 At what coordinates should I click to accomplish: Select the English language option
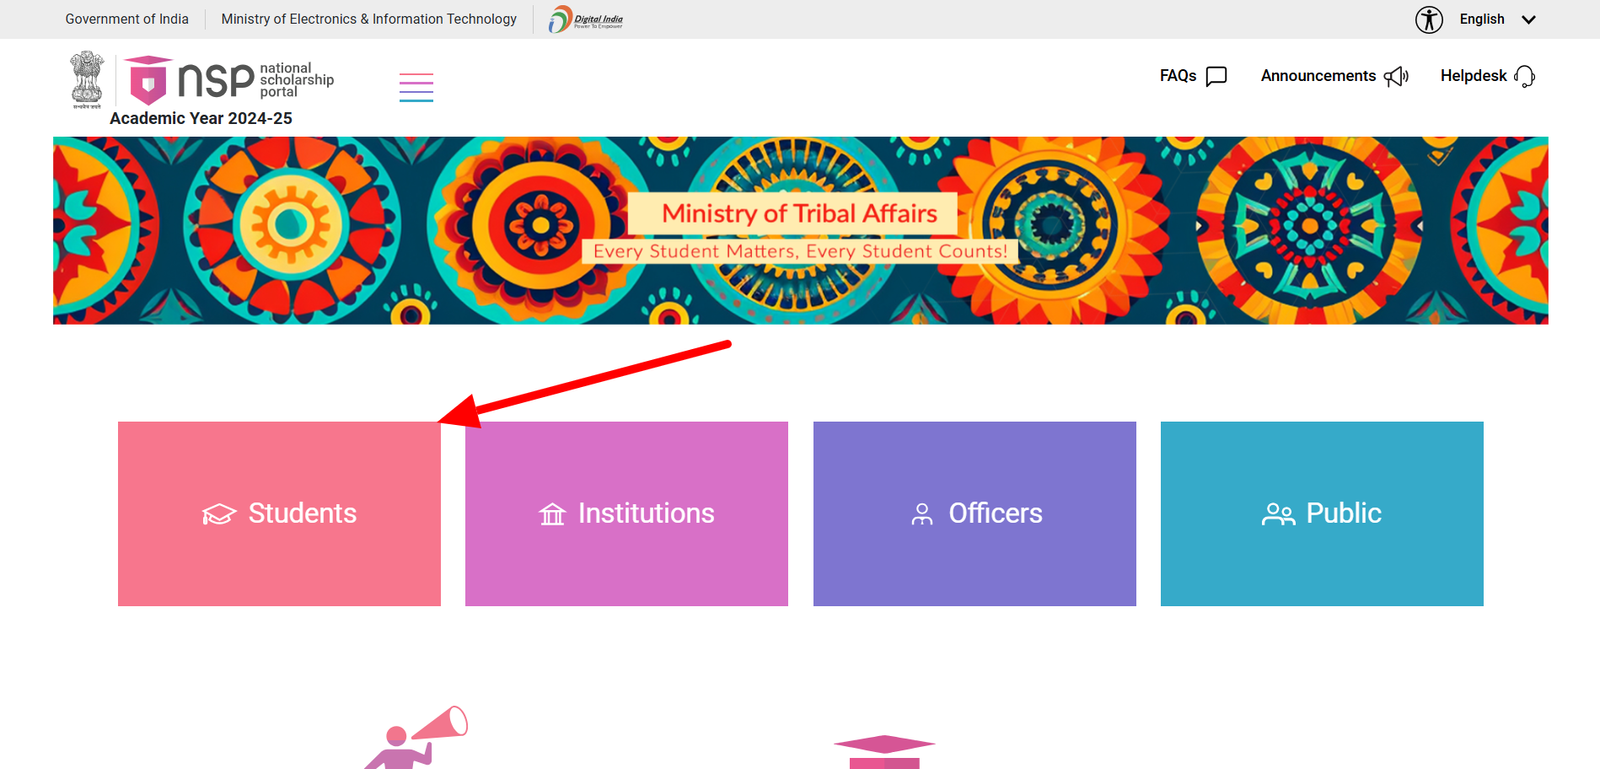[x=1482, y=19]
